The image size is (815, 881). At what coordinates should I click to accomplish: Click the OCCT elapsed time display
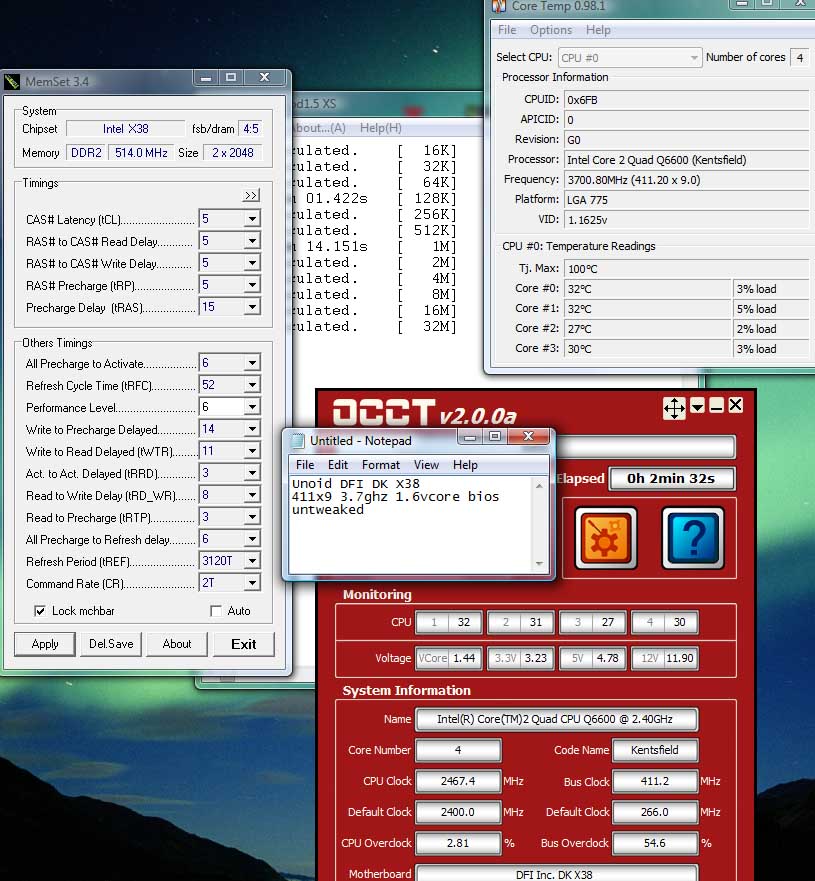671,479
